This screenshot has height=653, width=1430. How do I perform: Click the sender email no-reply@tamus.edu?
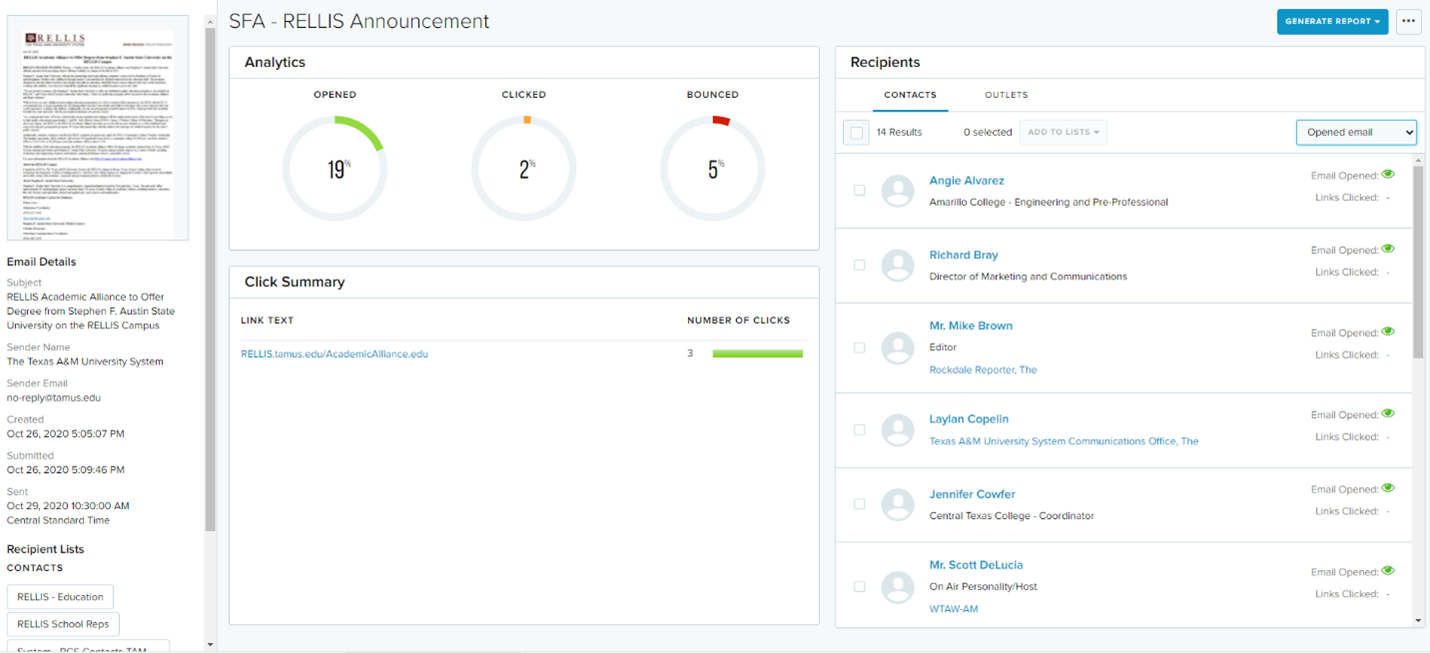pos(54,398)
